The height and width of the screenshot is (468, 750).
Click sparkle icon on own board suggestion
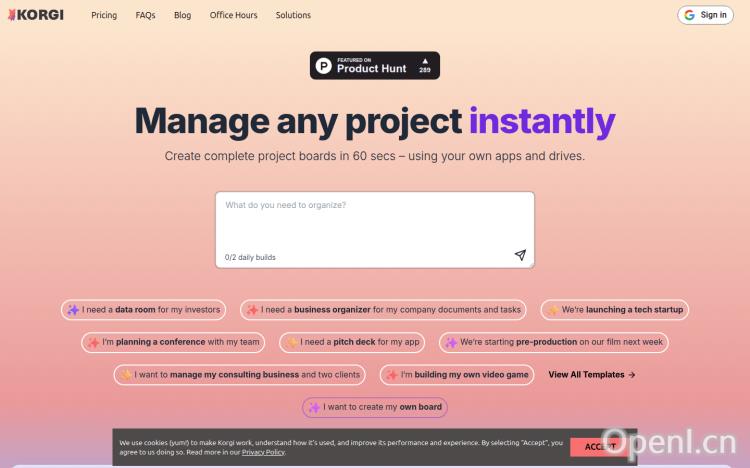pos(314,407)
